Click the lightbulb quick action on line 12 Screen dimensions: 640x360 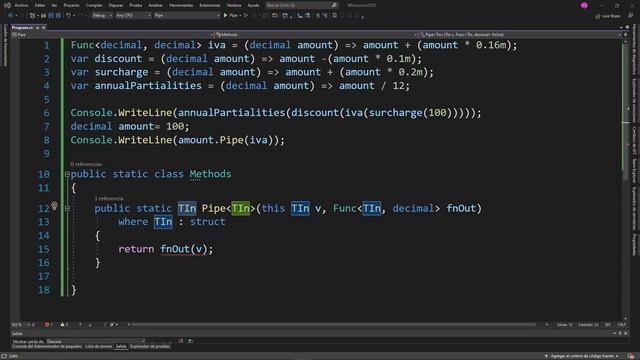tap(54, 205)
